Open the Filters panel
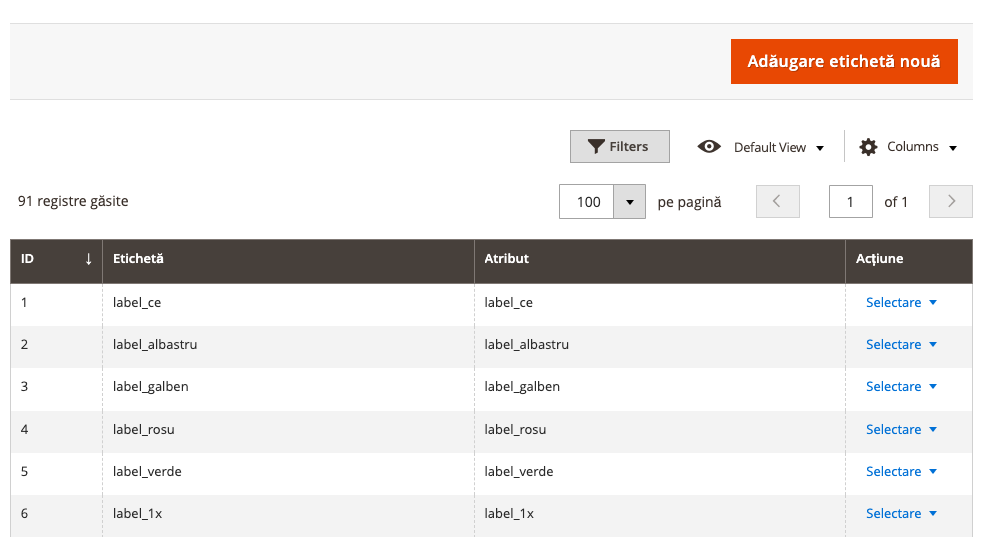995x537 pixels. point(619,147)
